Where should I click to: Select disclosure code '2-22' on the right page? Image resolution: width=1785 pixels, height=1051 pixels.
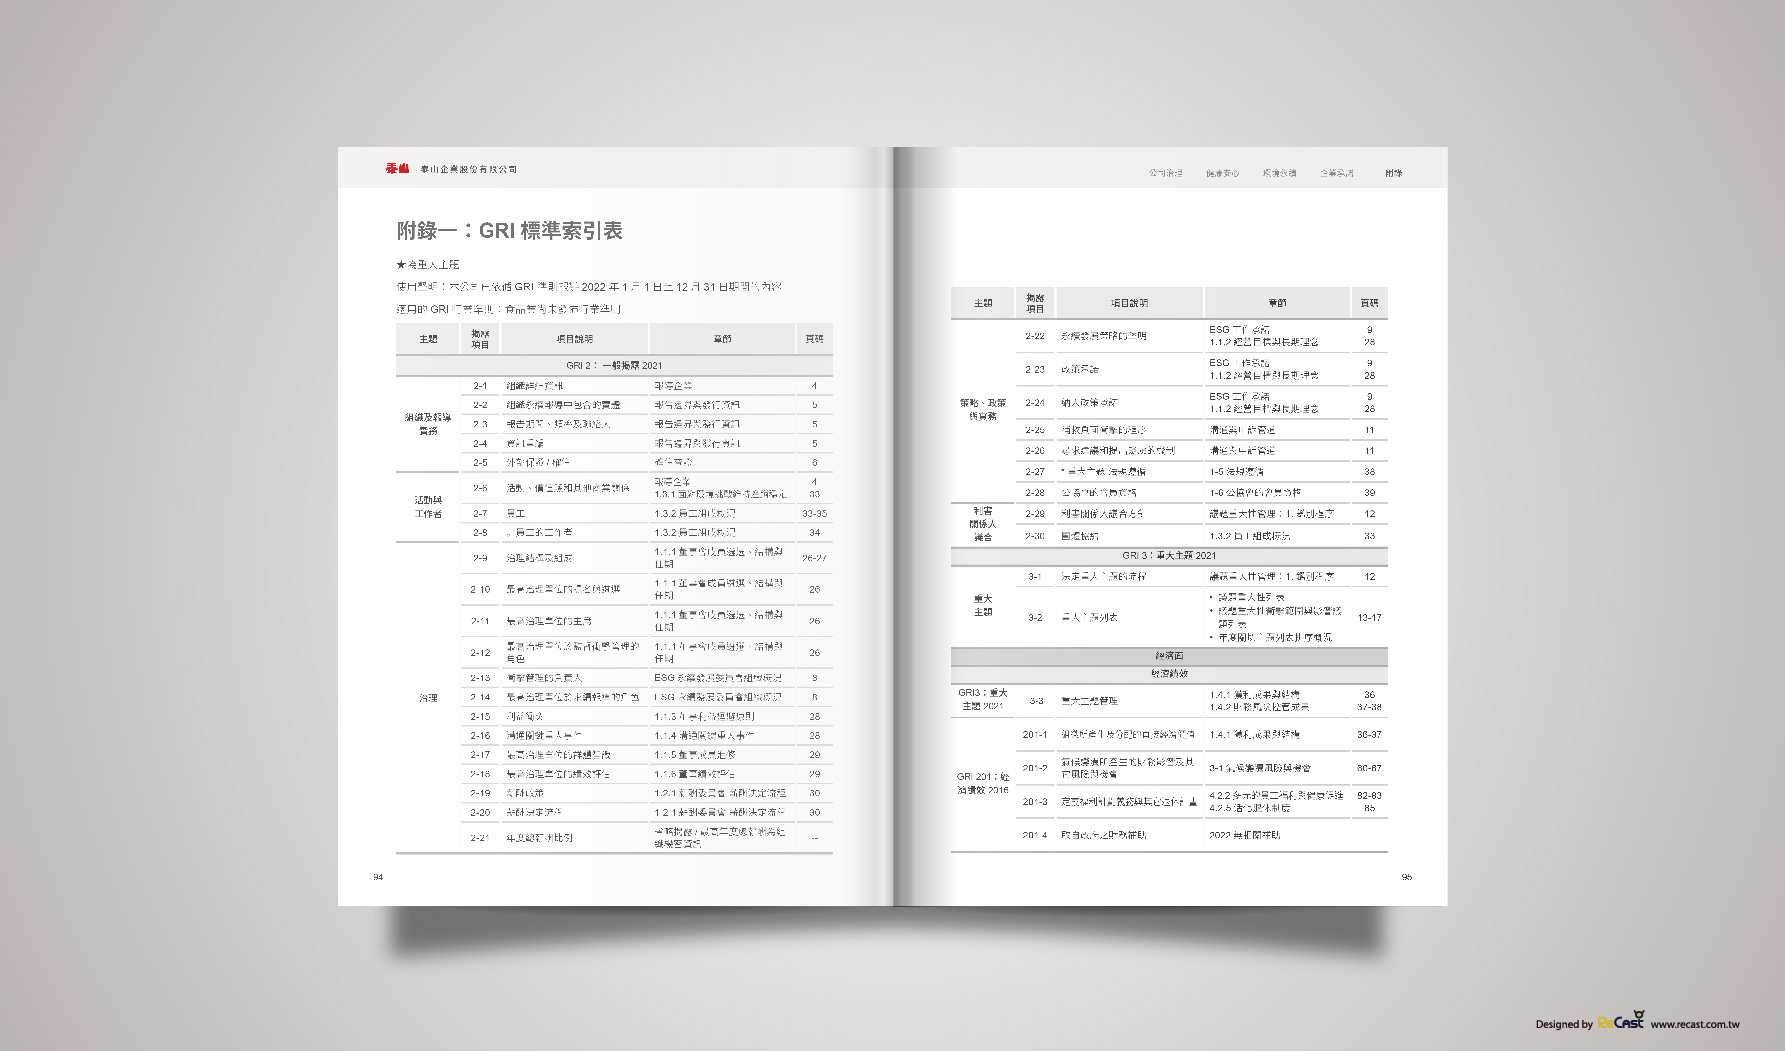tap(1034, 336)
